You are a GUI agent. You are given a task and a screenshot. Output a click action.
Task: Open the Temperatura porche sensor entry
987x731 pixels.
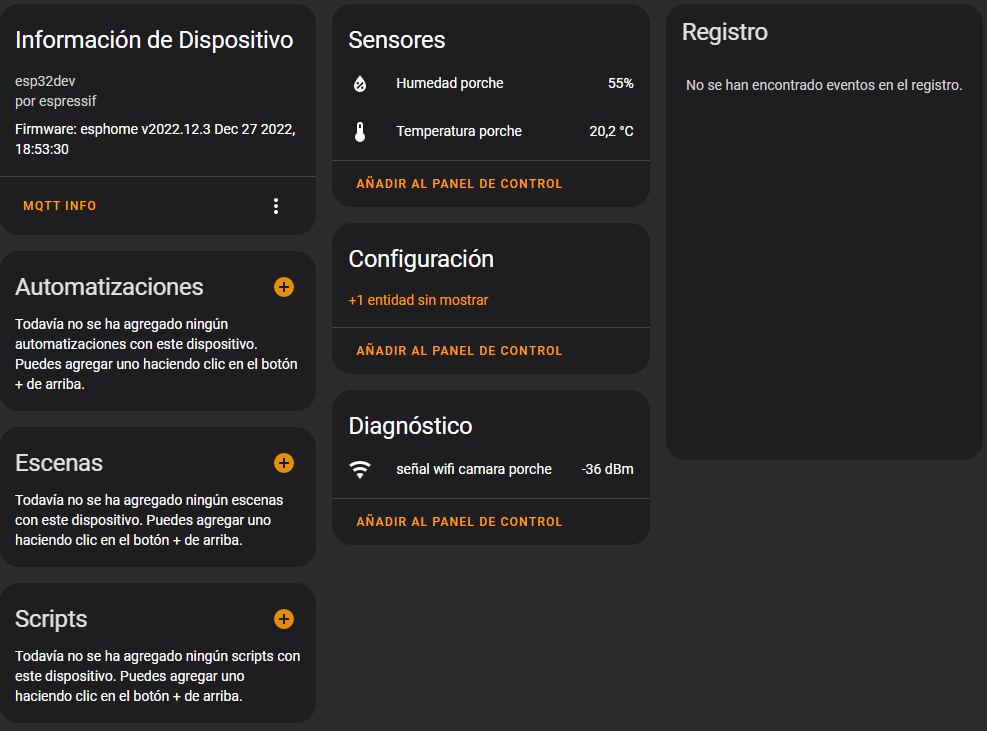459,131
